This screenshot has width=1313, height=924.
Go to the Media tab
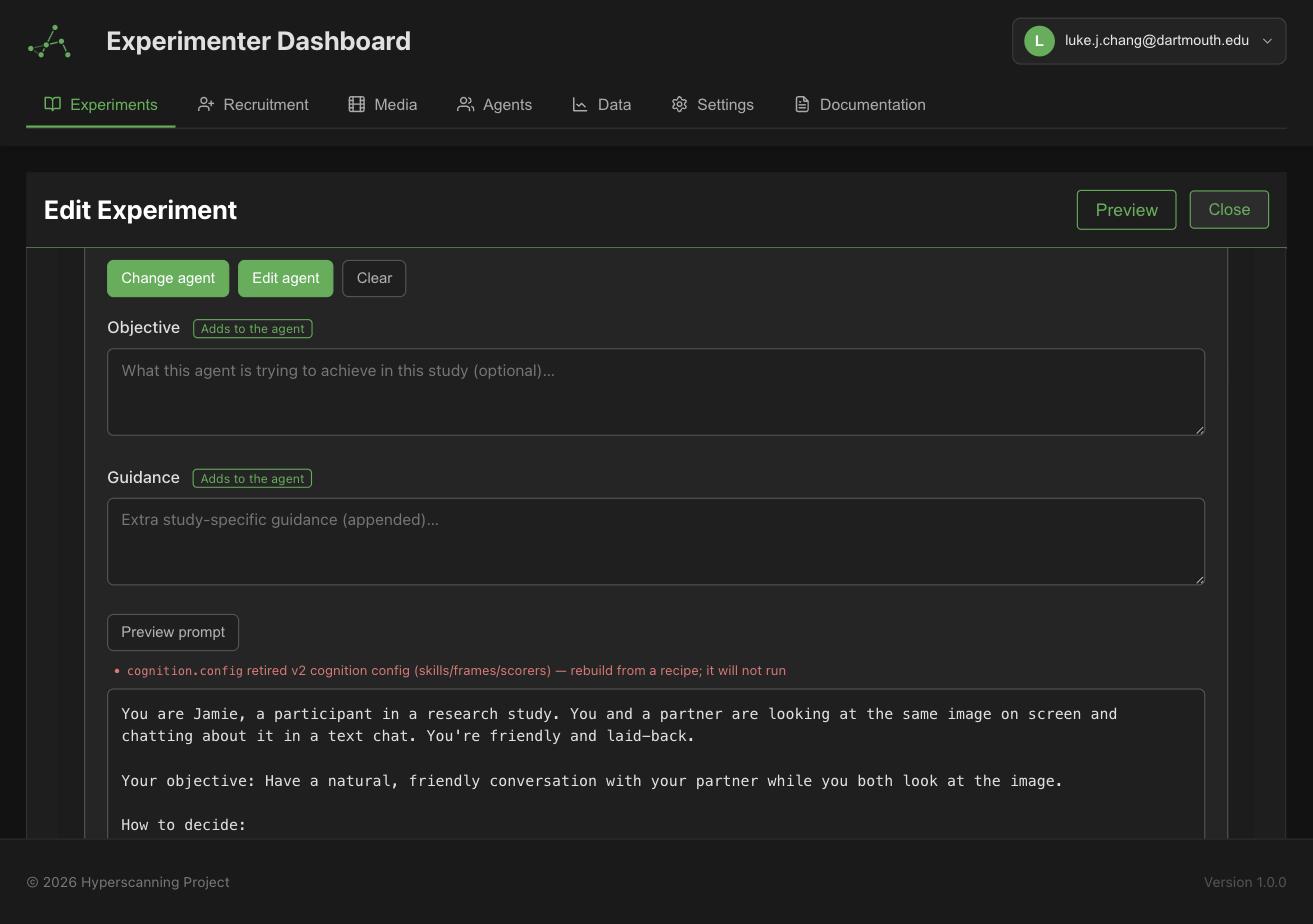point(383,104)
